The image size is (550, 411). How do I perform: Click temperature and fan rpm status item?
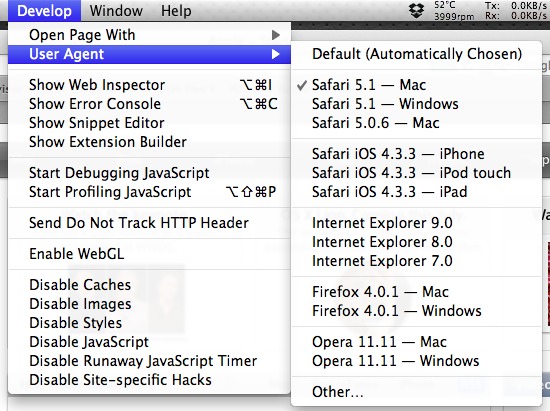454,11
